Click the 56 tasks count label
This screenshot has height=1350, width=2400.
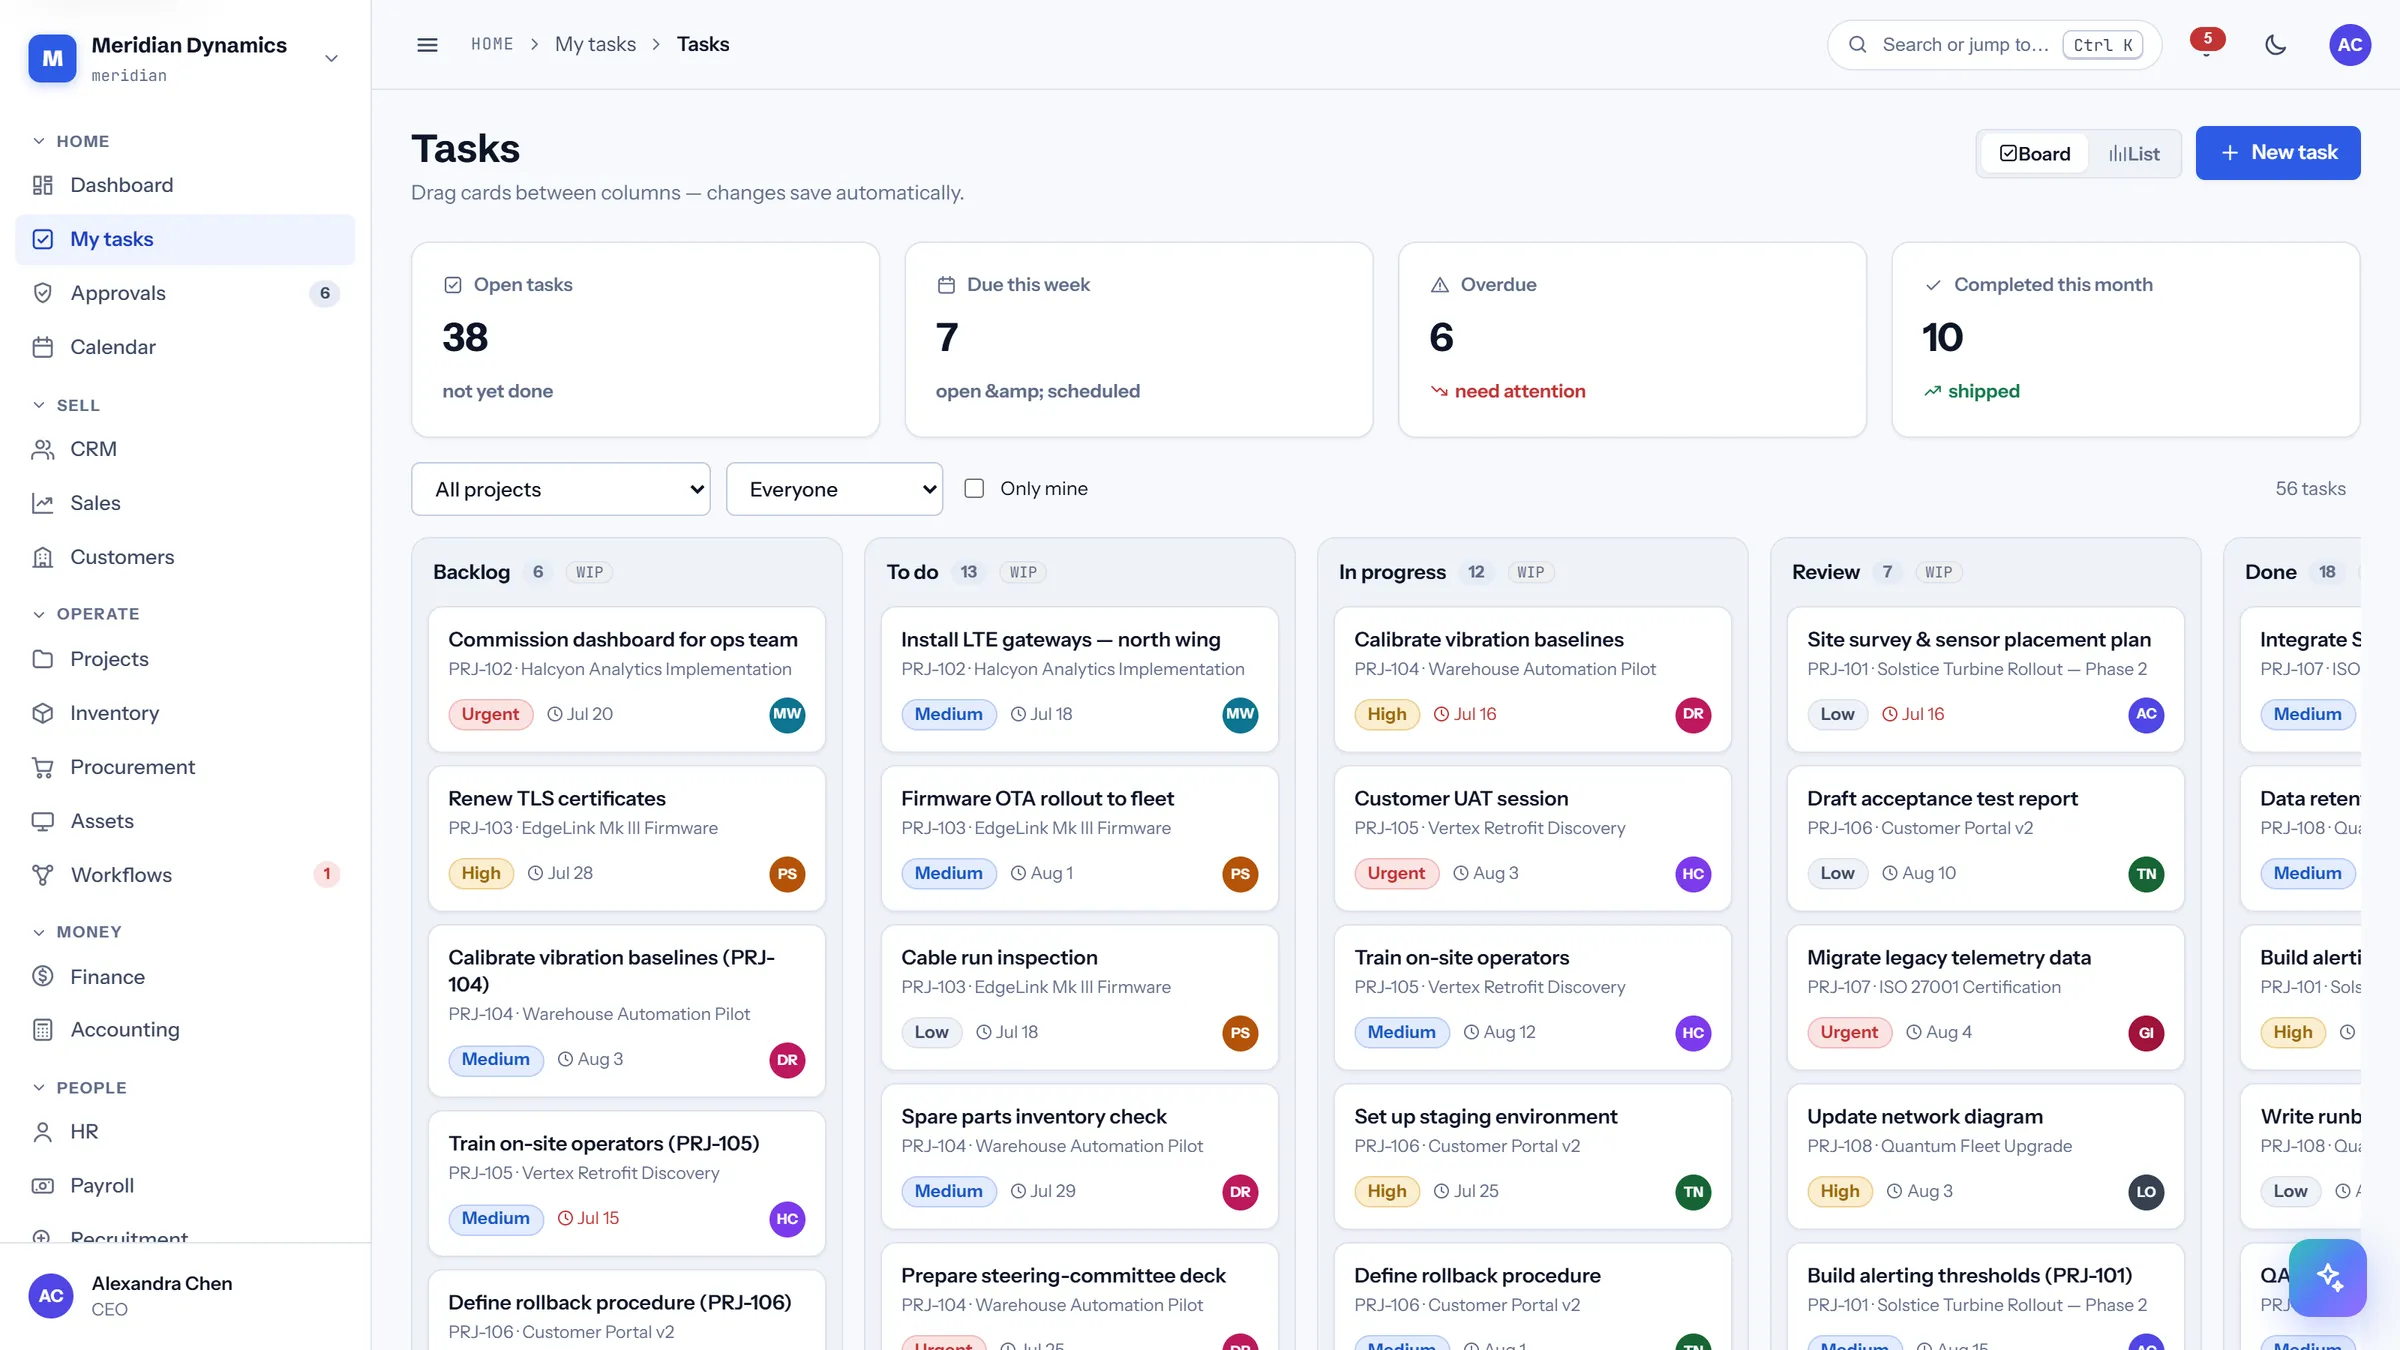click(2310, 488)
